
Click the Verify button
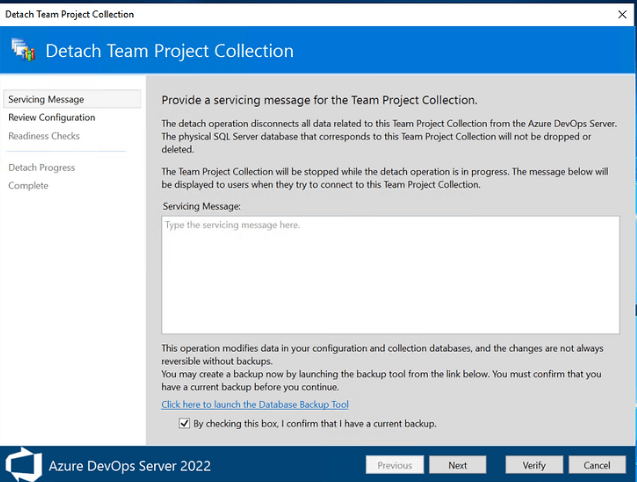click(534, 465)
